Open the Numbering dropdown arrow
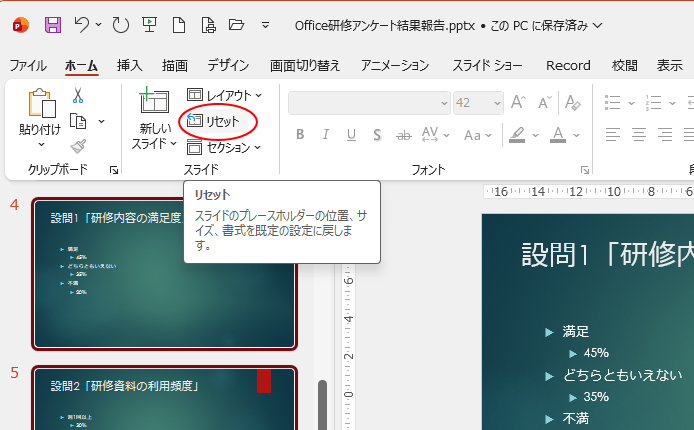 click(x=672, y=103)
